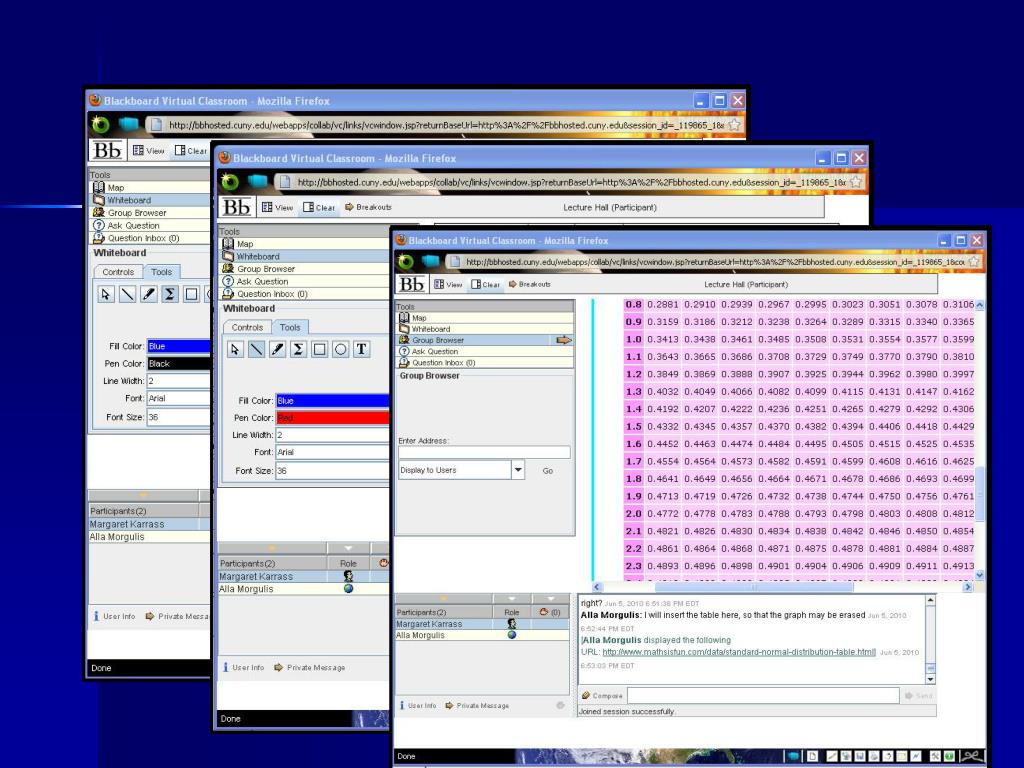
Task: Select circle shape tool in middle window
Action: pyautogui.click(x=340, y=349)
